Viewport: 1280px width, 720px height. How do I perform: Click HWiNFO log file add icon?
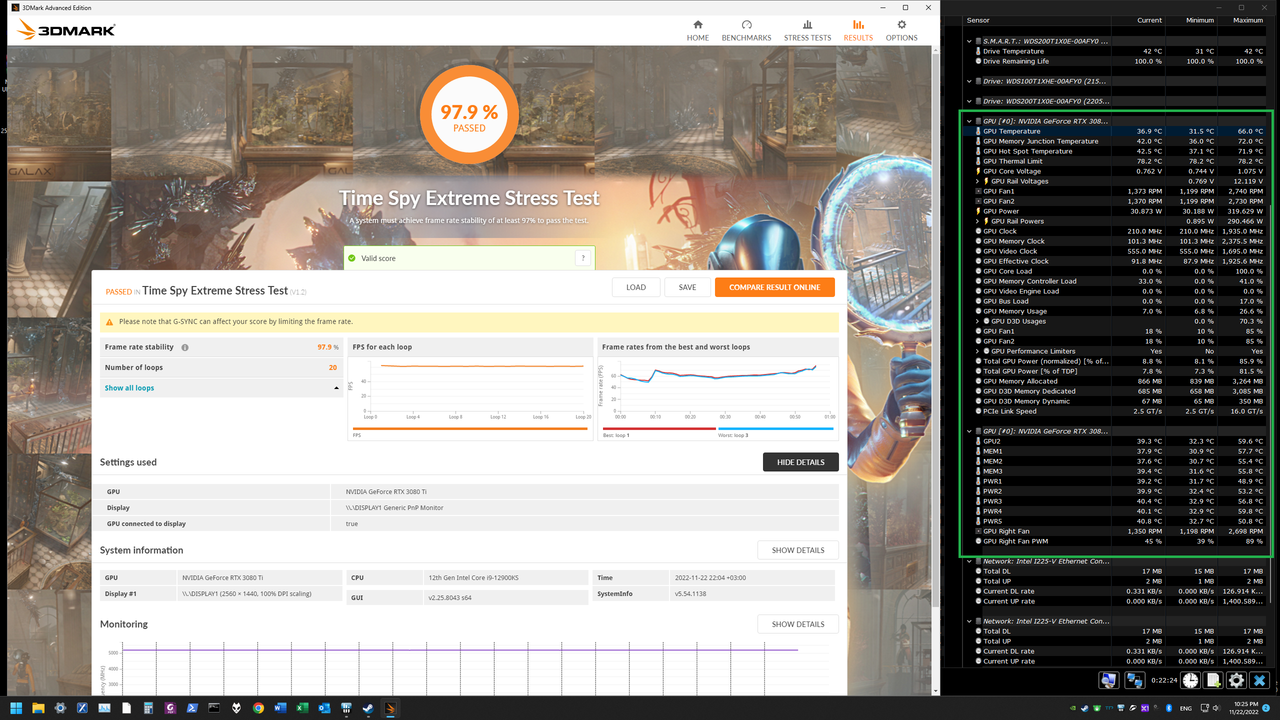pyautogui.click(x=1213, y=680)
